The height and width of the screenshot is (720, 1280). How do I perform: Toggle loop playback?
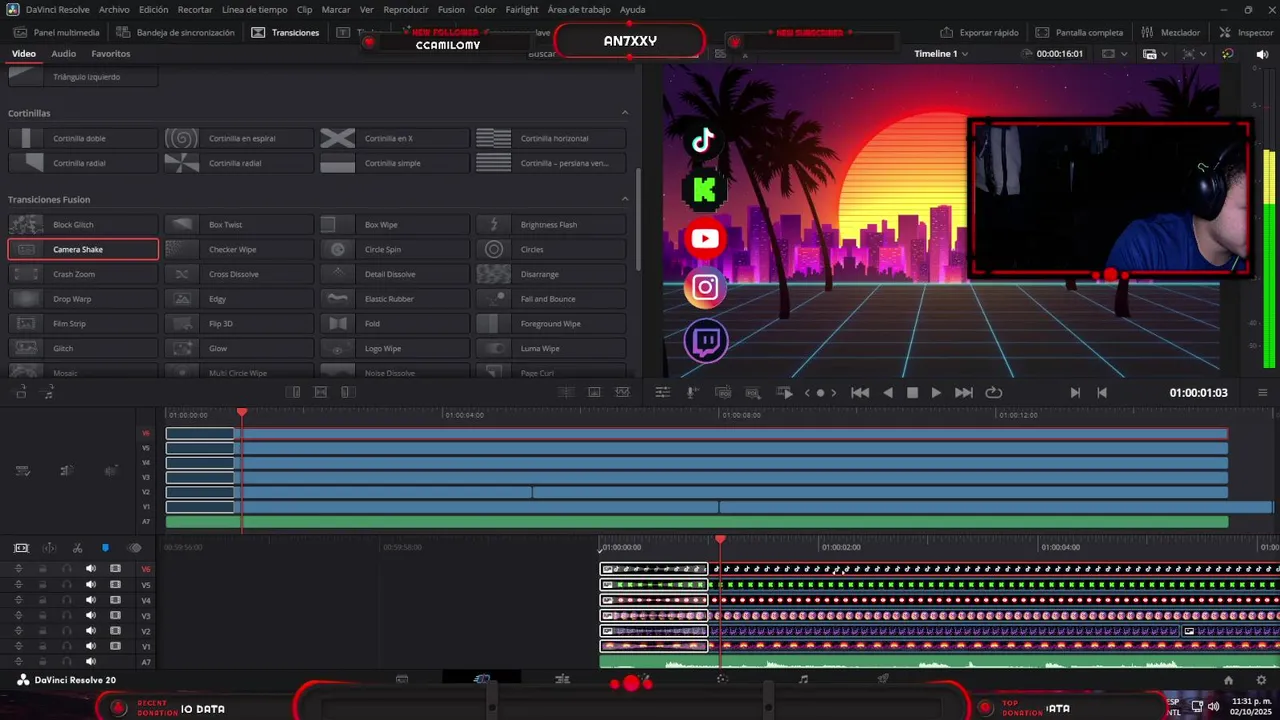tap(994, 393)
